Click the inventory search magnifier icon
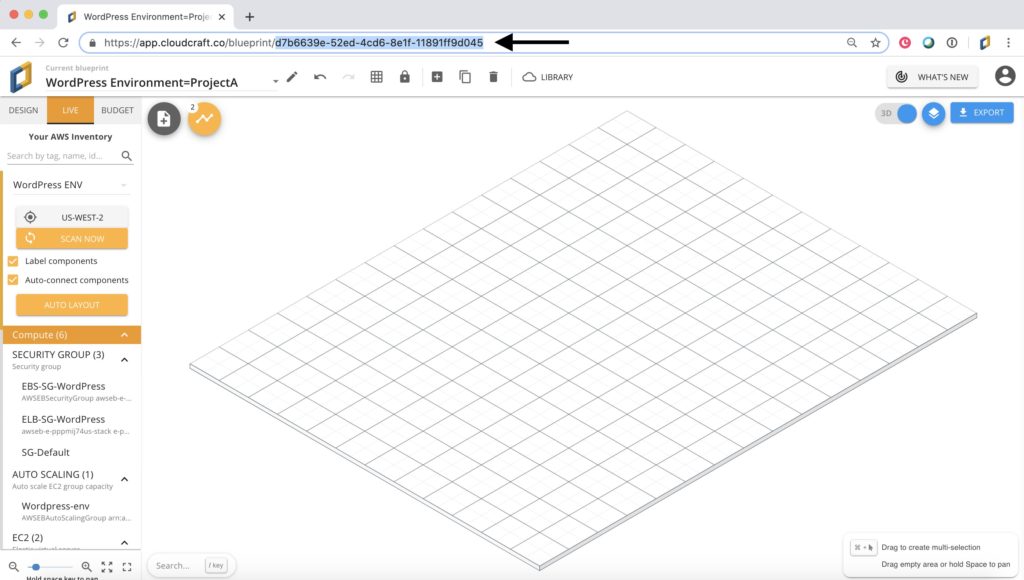The width and height of the screenshot is (1024, 580). 127,156
